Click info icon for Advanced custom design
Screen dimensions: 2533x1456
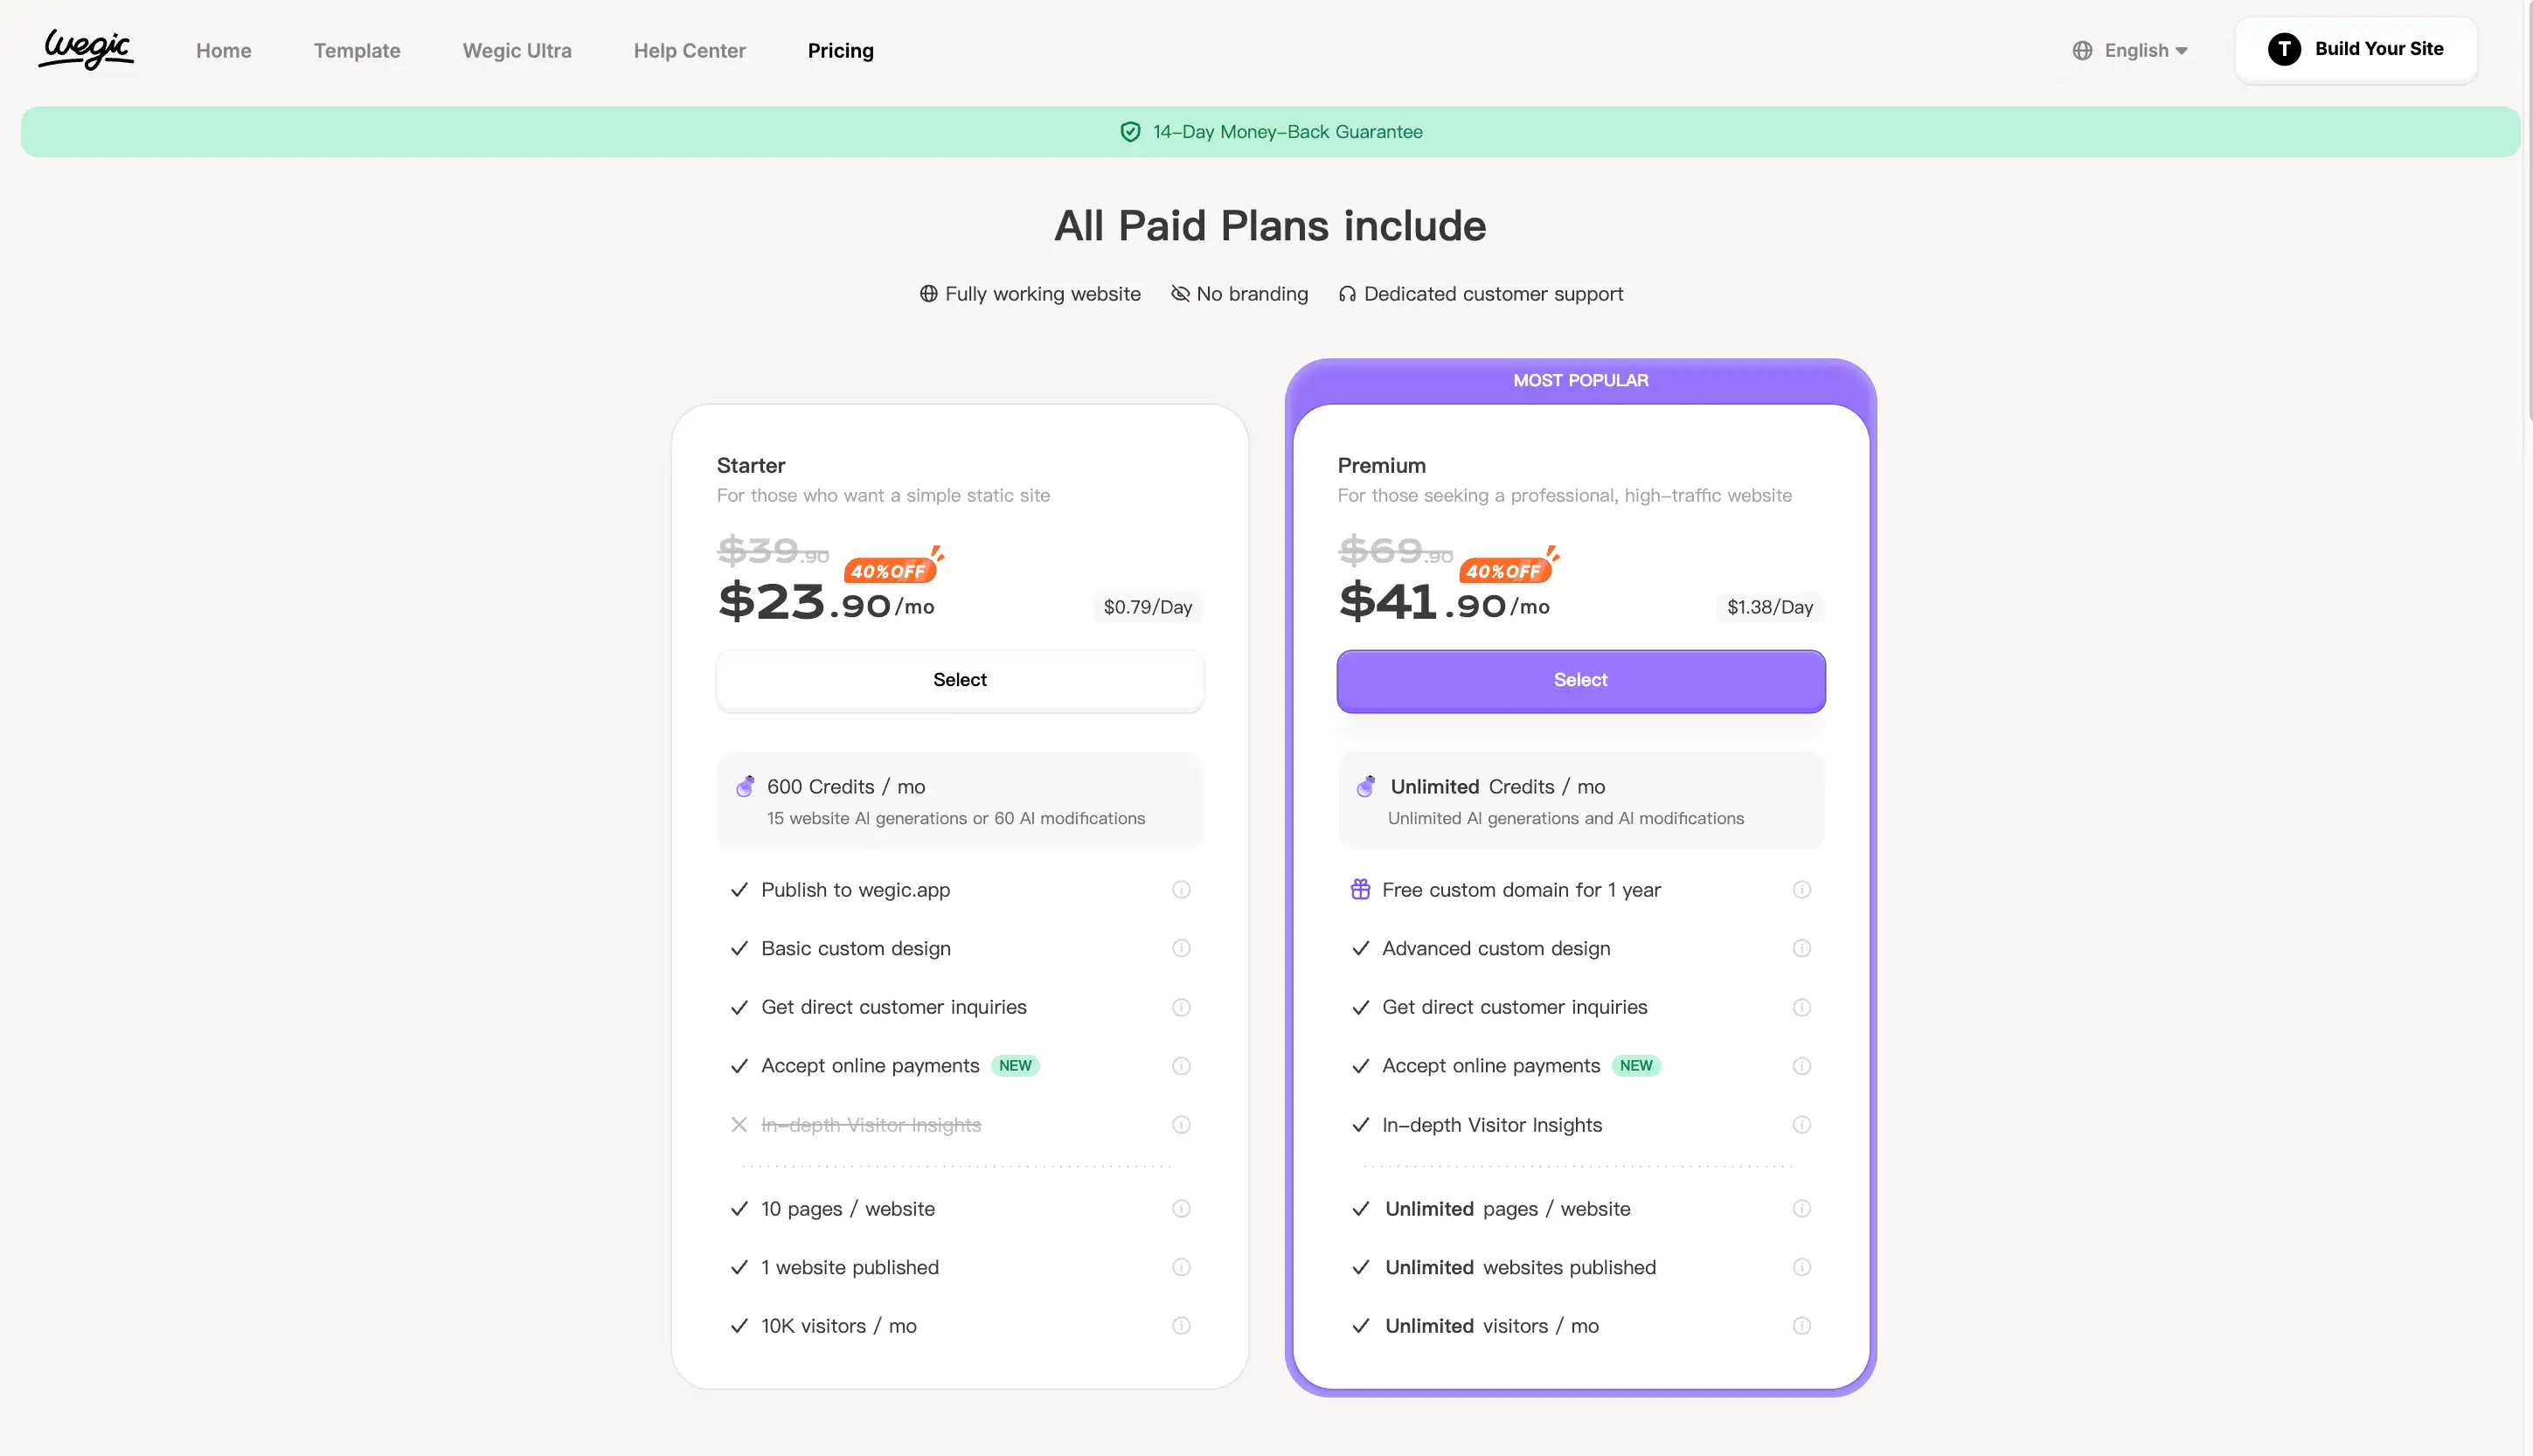coord(1802,948)
